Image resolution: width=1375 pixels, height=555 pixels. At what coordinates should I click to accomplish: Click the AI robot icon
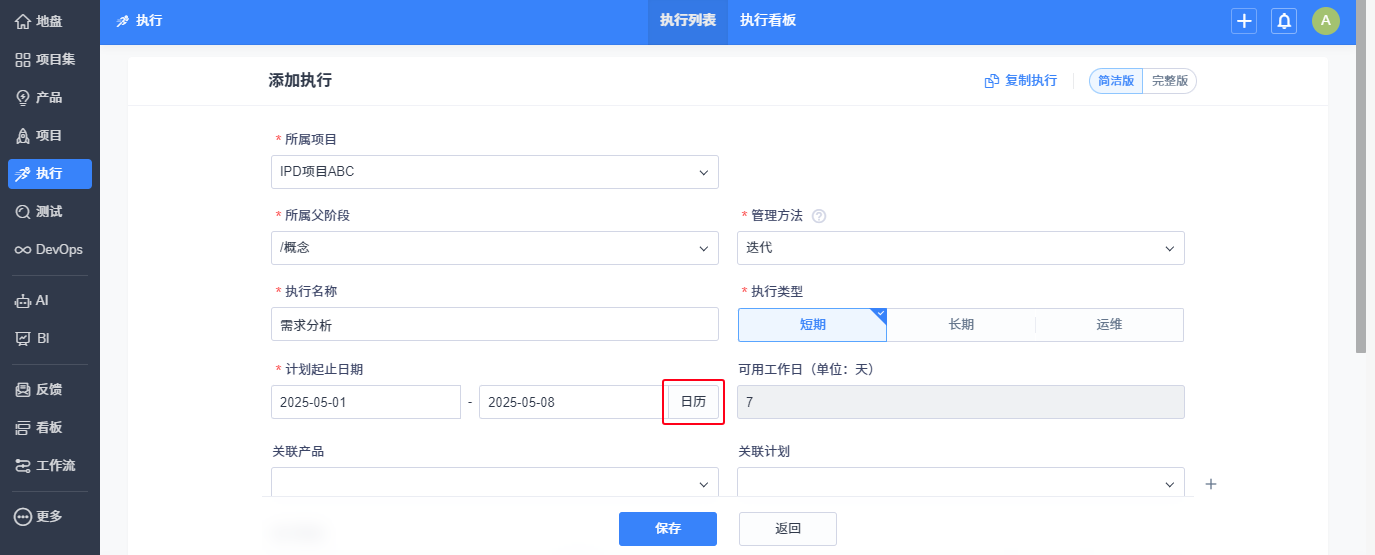click(23, 301)
